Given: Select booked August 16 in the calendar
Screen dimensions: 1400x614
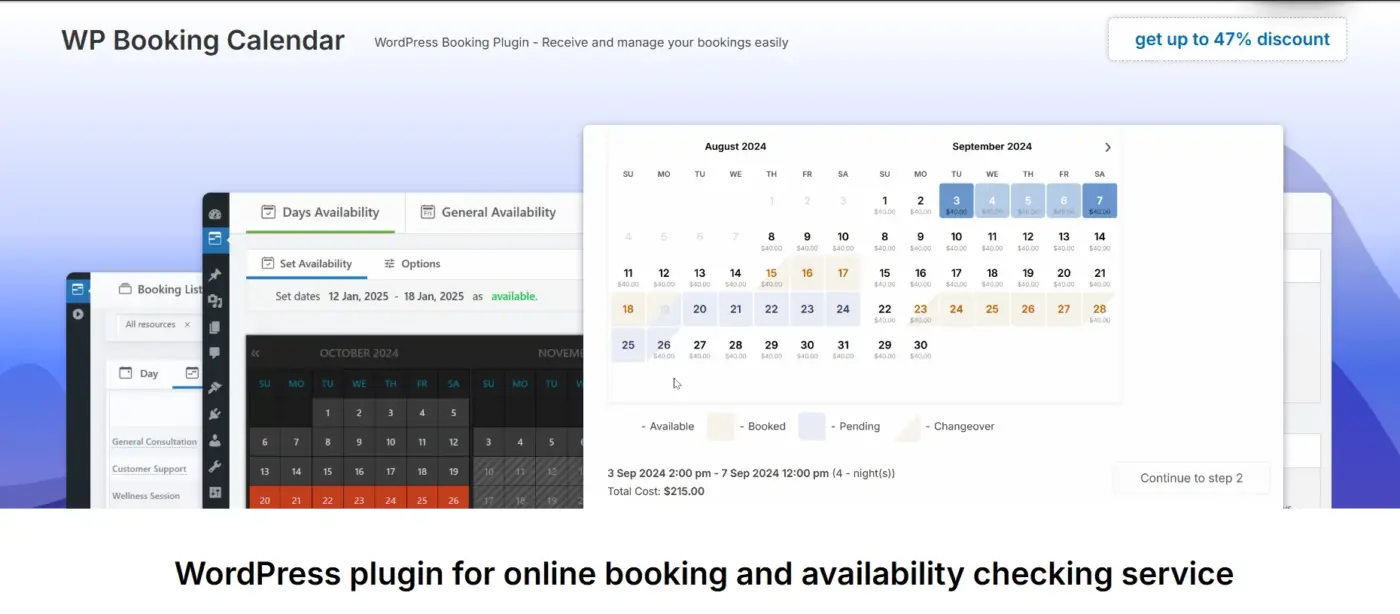Looking at the screenshot, I should click(x=807, y=274).
